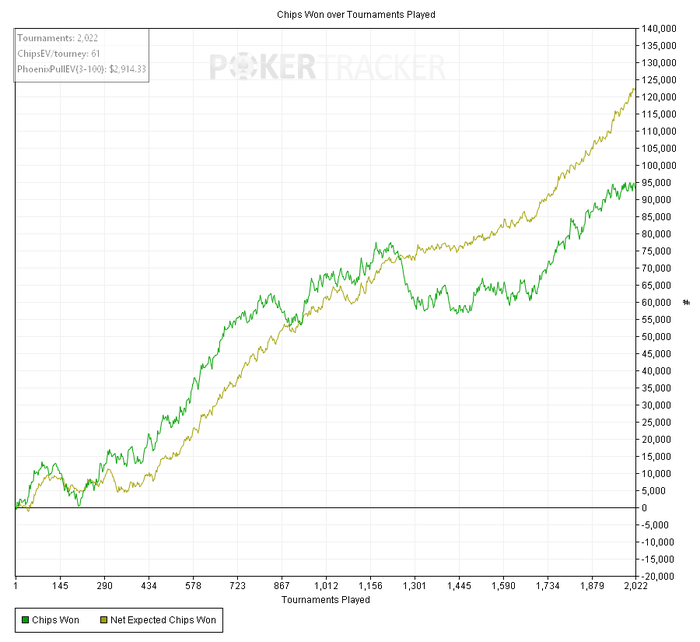Click the 2,022 x-axis tick label

pyautogui.click(x=635, y=586)
